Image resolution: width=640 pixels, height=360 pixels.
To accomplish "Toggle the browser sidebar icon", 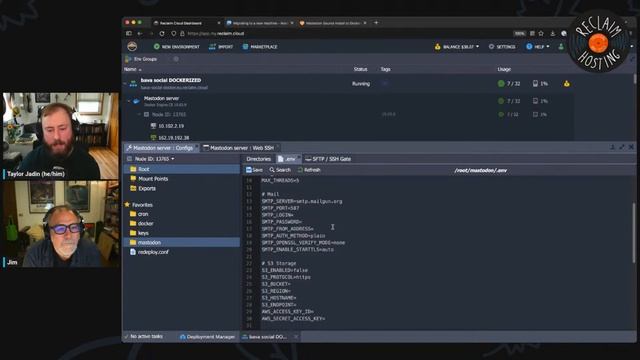I will point(129,33).
